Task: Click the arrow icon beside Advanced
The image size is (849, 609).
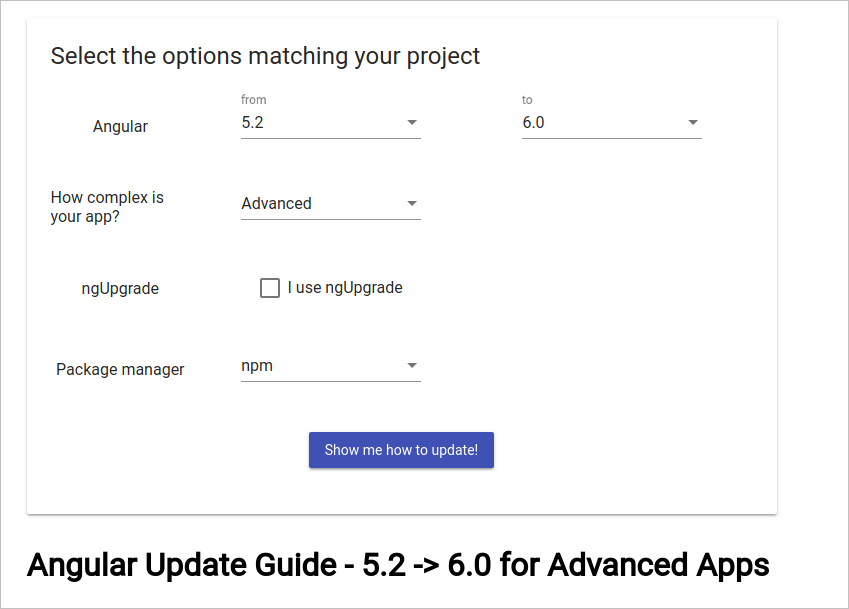Action: [x=412, y=204]
